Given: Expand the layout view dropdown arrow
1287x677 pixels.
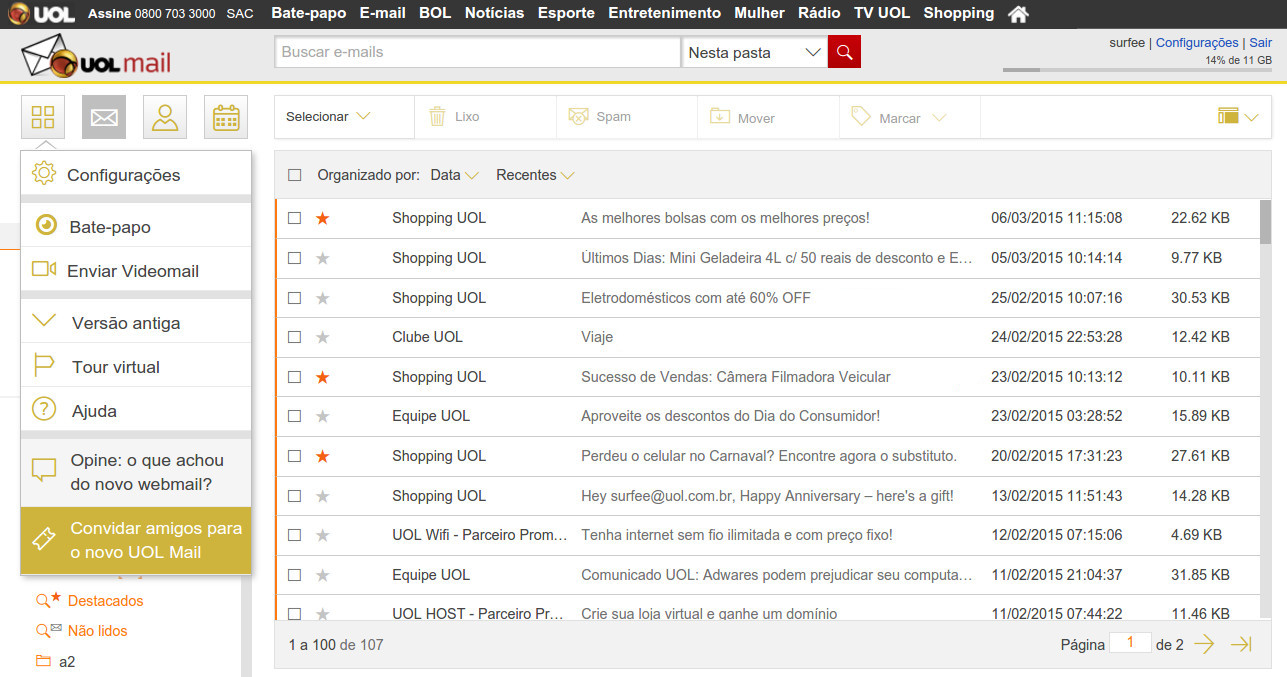Looking at the screenshot, I should tap(1252, 118).
